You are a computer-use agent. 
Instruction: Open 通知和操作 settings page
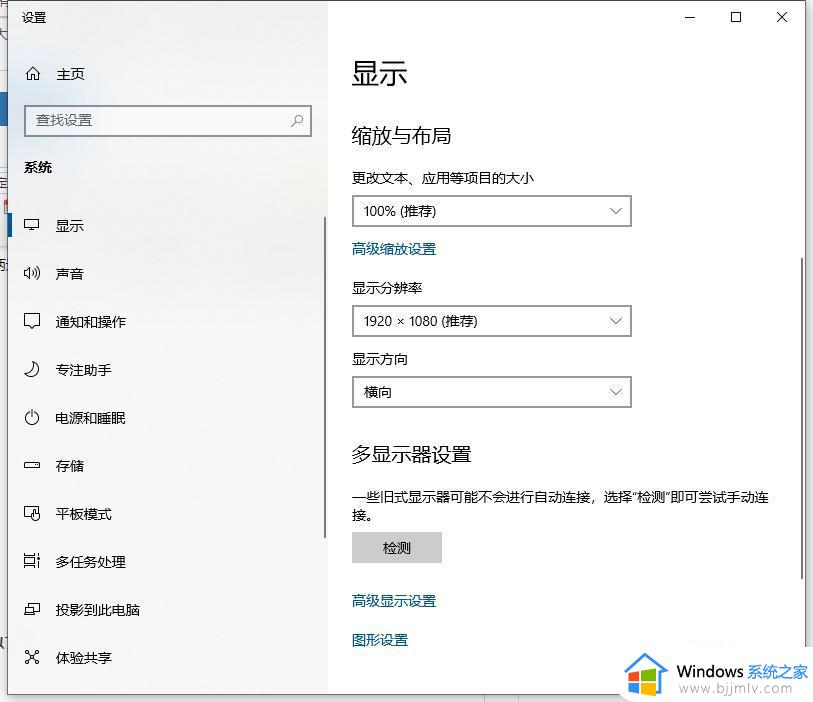pyautogui.click(x=91, y=322)
